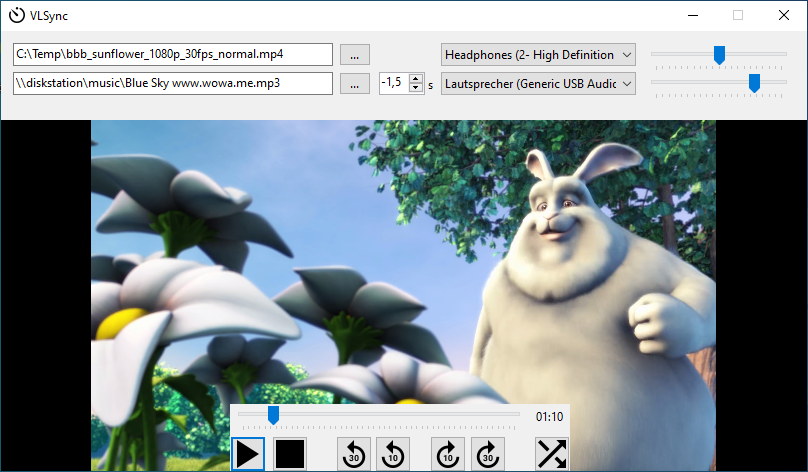Click the VLSync app icon in title bar
808x472 pixels.
coord(16,15)
